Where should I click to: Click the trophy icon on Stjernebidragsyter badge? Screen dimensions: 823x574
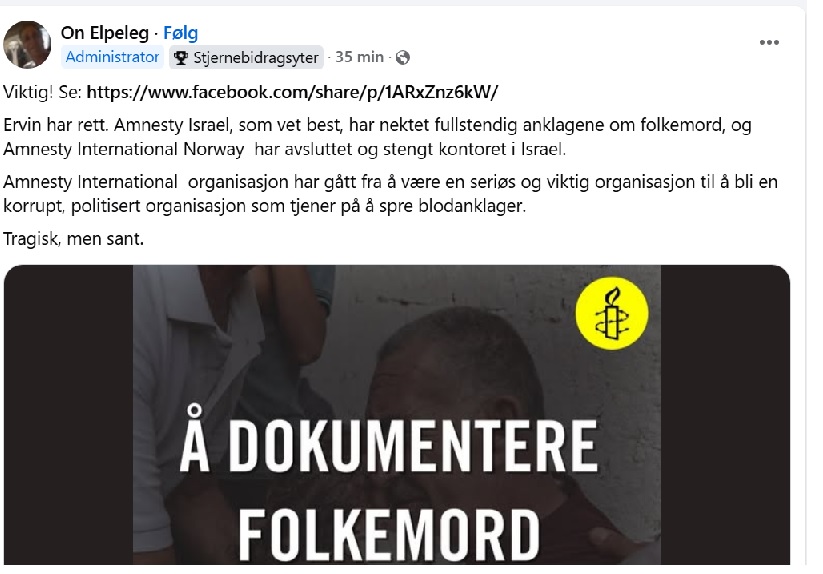coord(181,58)
